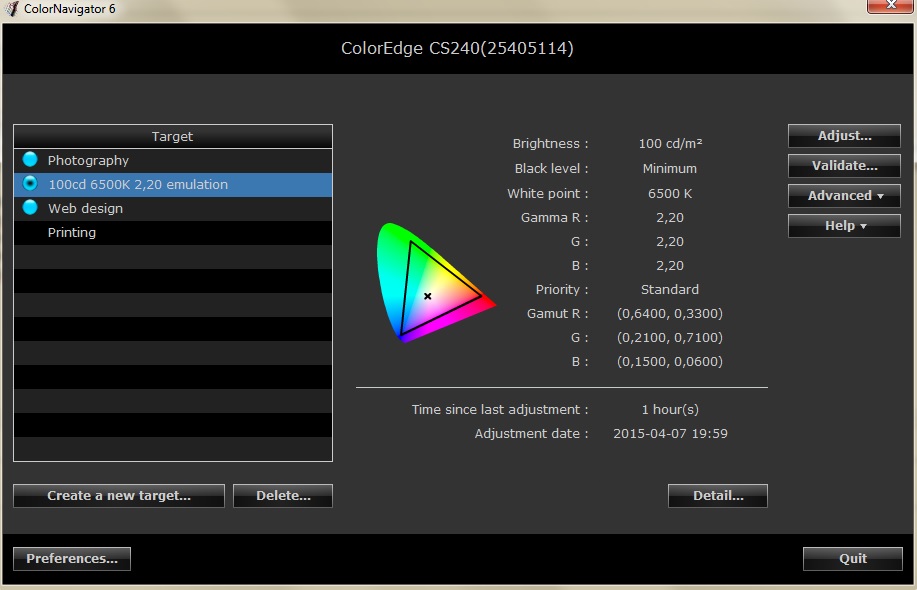Click the white point marker in gamut diagram
The image size is (917, 590).
tap(428, 296)
